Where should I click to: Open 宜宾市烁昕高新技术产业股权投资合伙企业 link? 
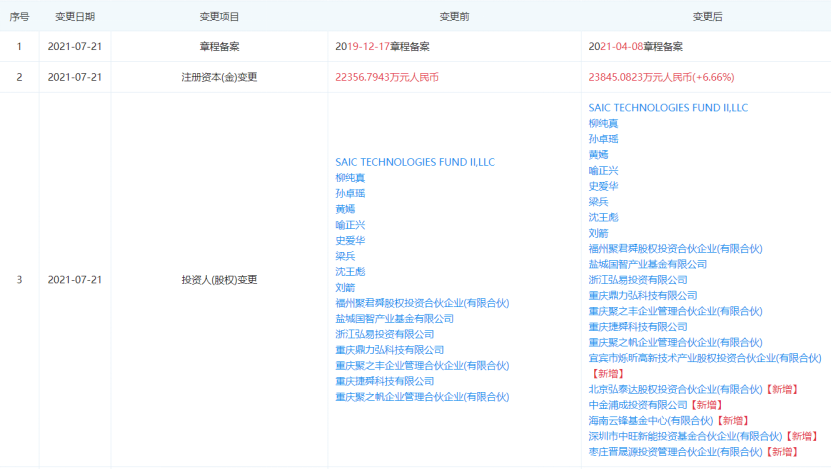(705, 358)
